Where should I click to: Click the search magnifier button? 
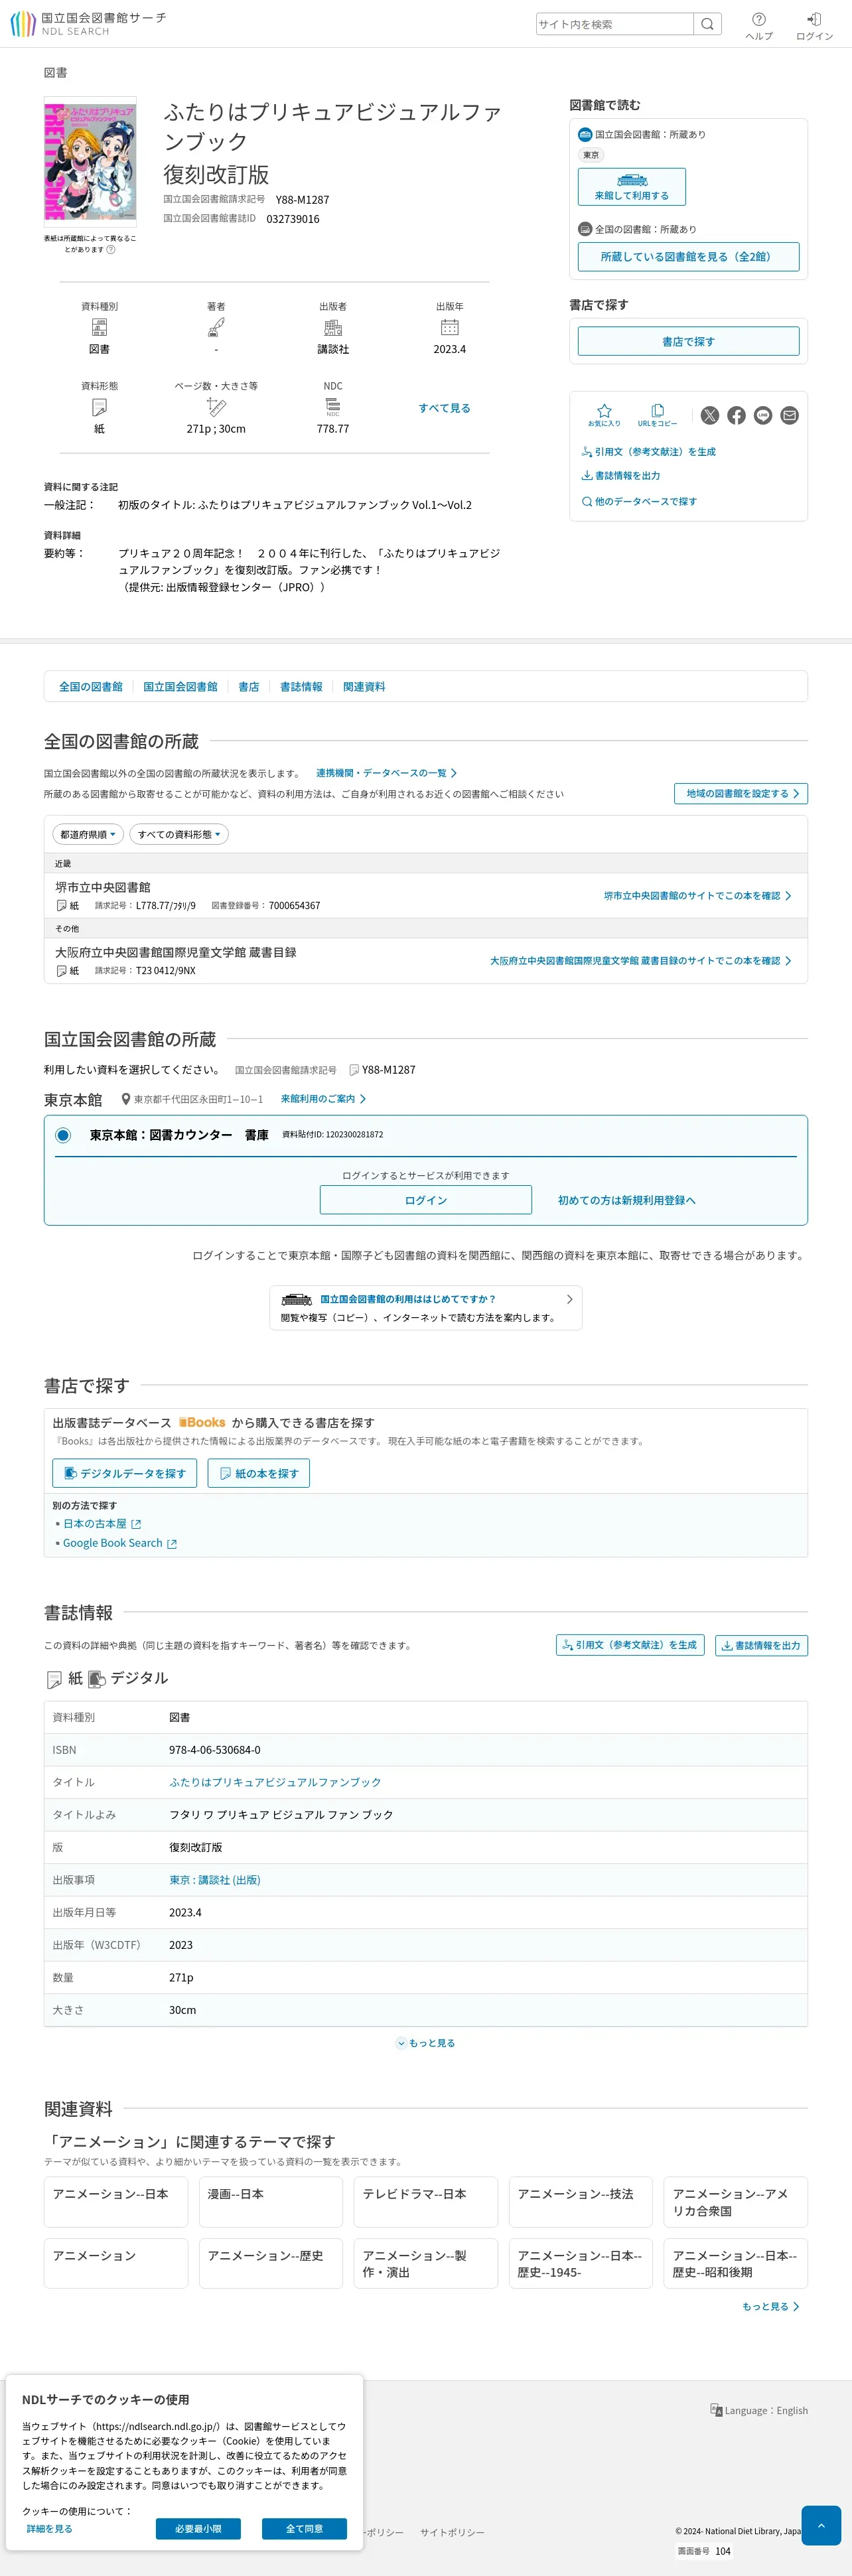point(707,24)
